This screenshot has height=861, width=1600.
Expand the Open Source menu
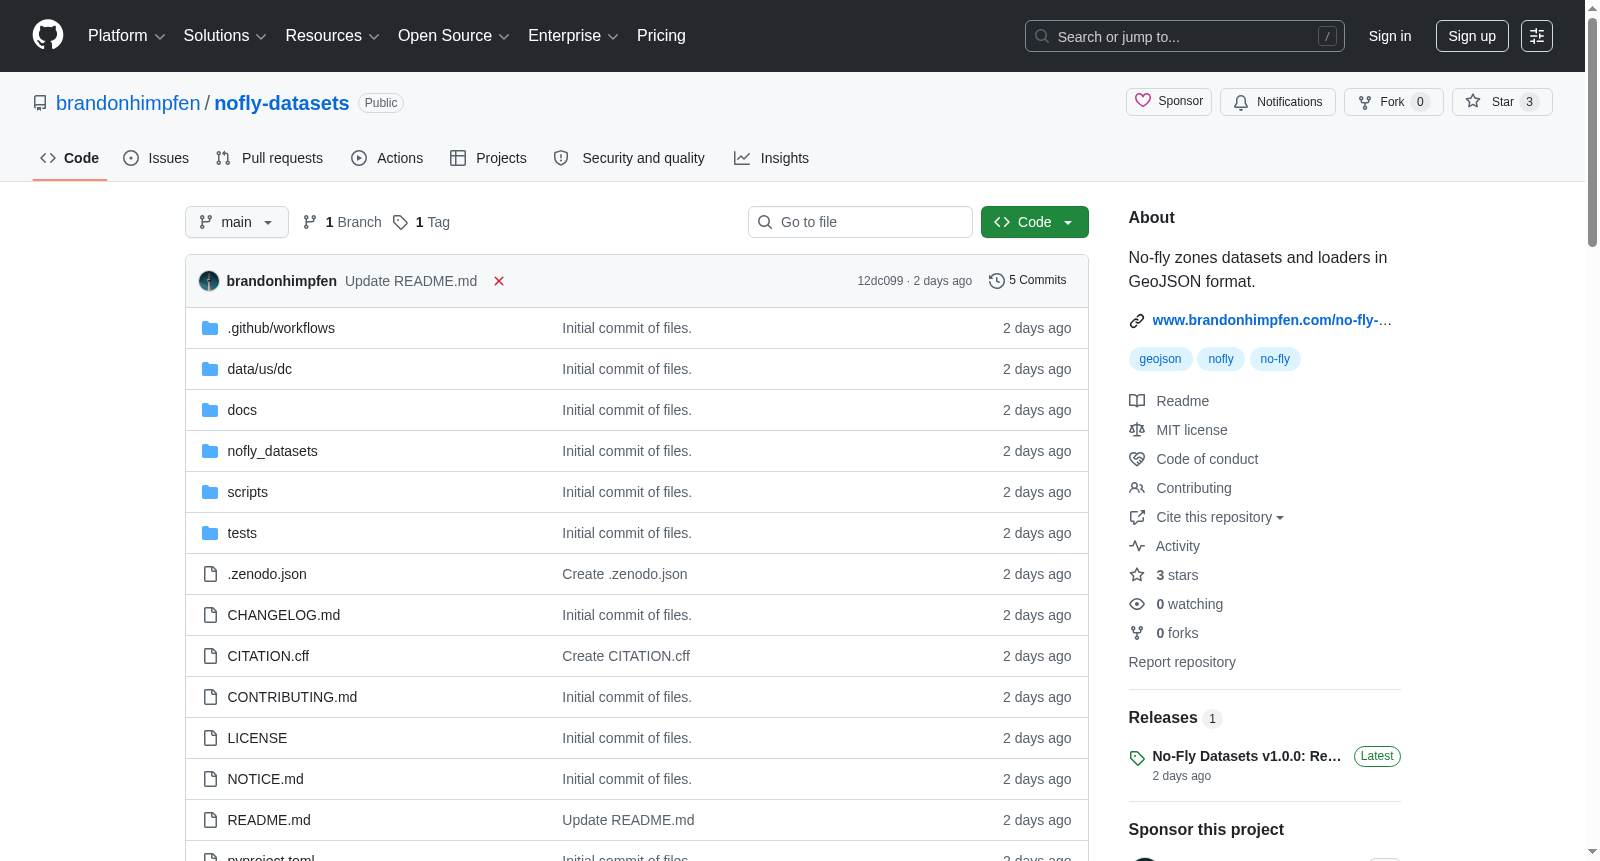pyautogui.click(x=454, y=36)
